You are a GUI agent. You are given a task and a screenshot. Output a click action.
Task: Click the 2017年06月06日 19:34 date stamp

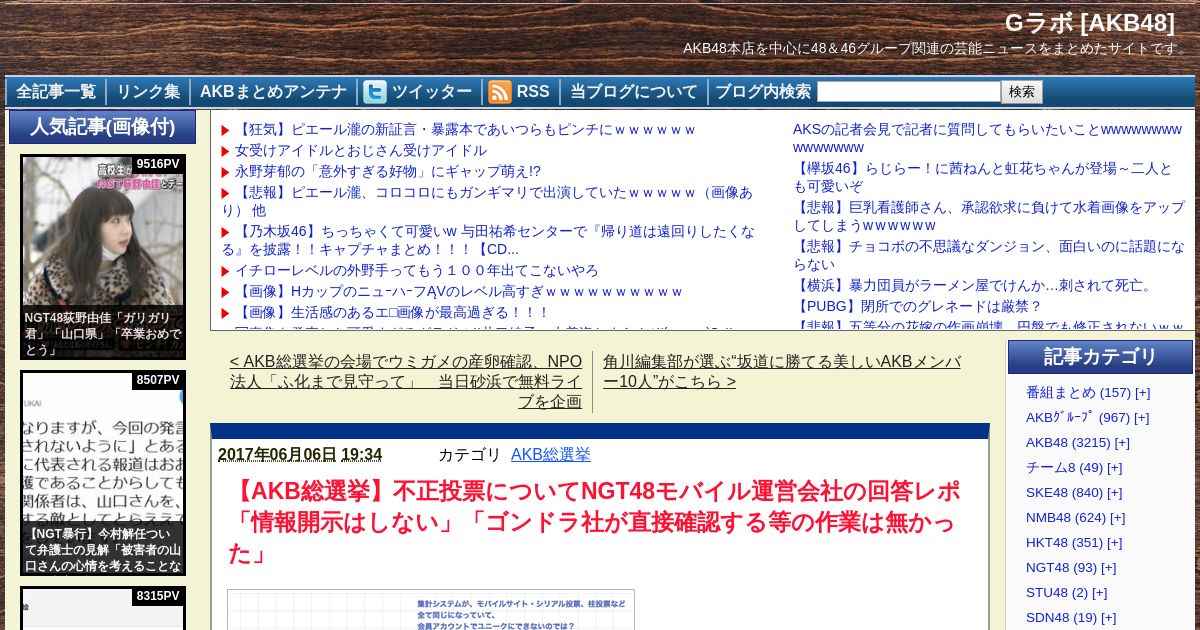pyautogui.click(x=300, y=454)
